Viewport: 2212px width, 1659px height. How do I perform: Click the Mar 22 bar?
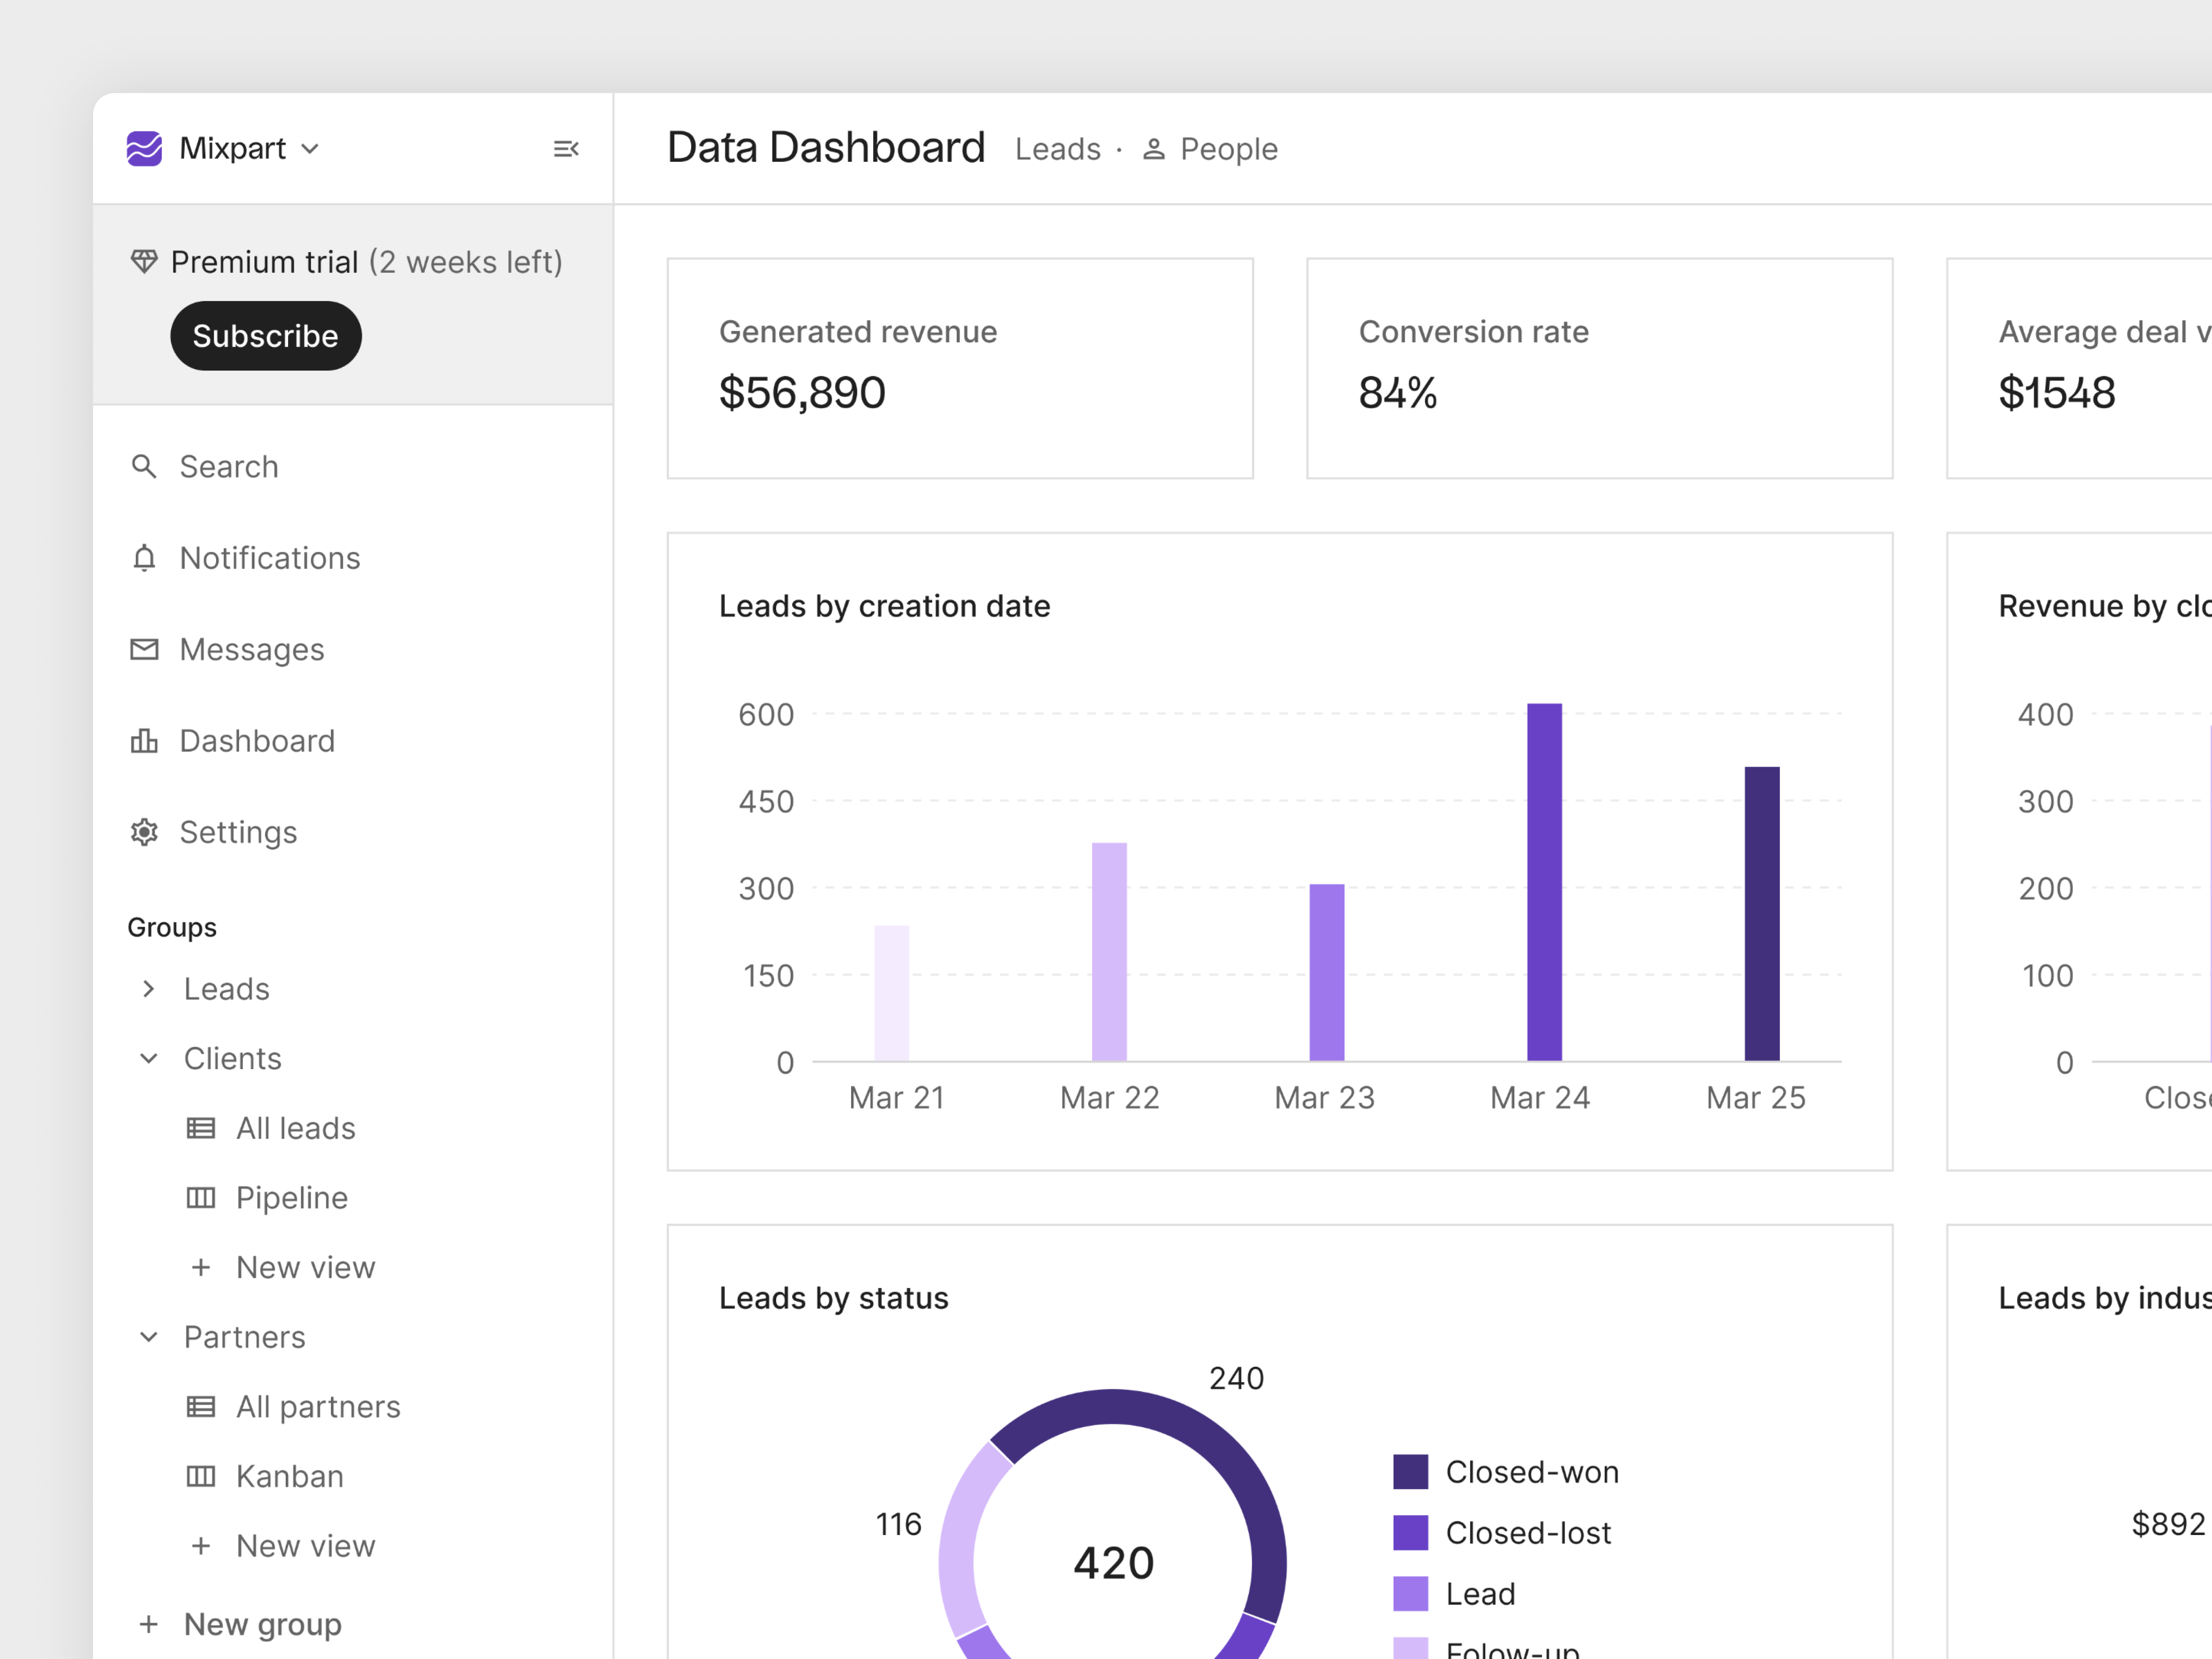click(x=1109, y=952)
